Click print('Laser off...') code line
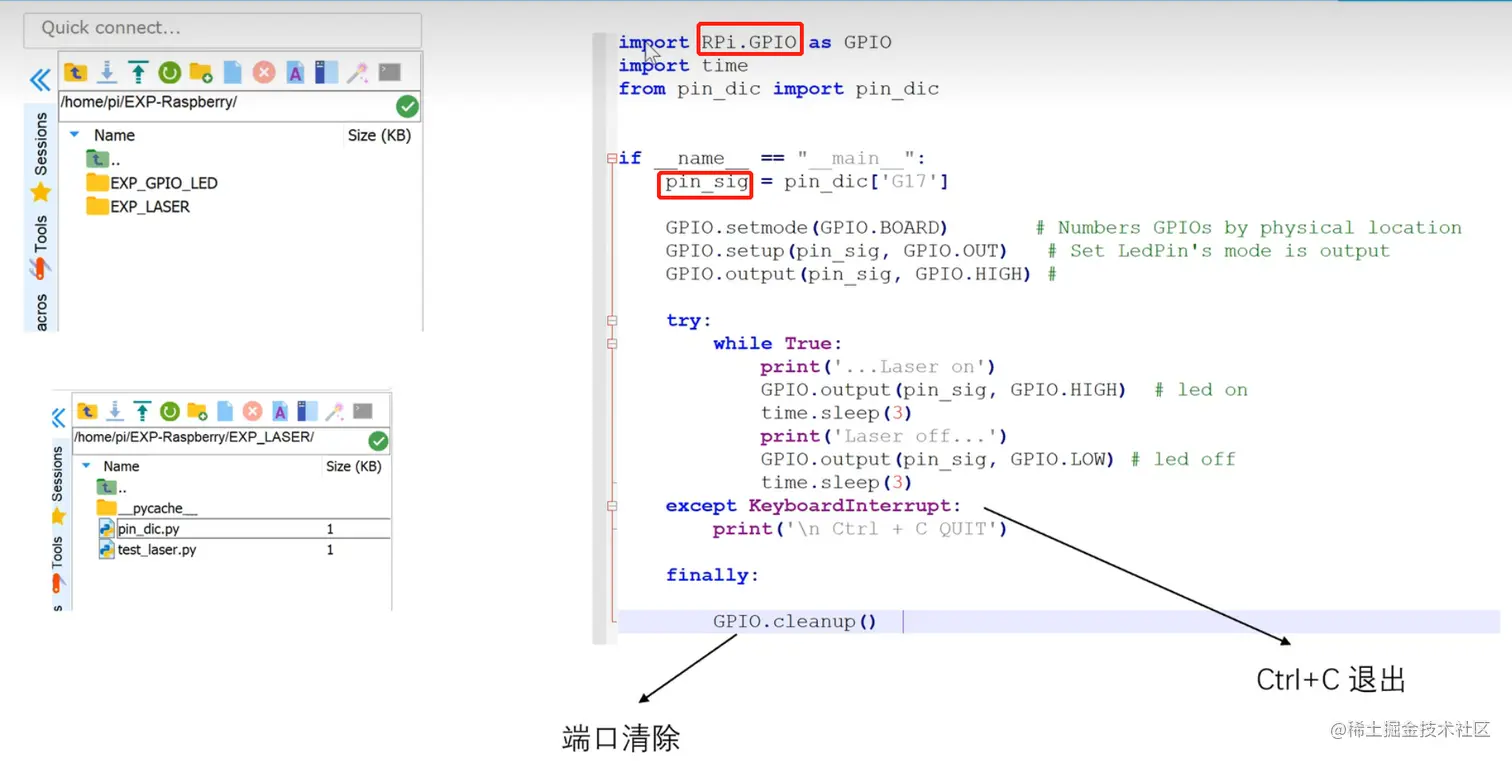This screenshot has width=1512, height=761. pos(884,436)
